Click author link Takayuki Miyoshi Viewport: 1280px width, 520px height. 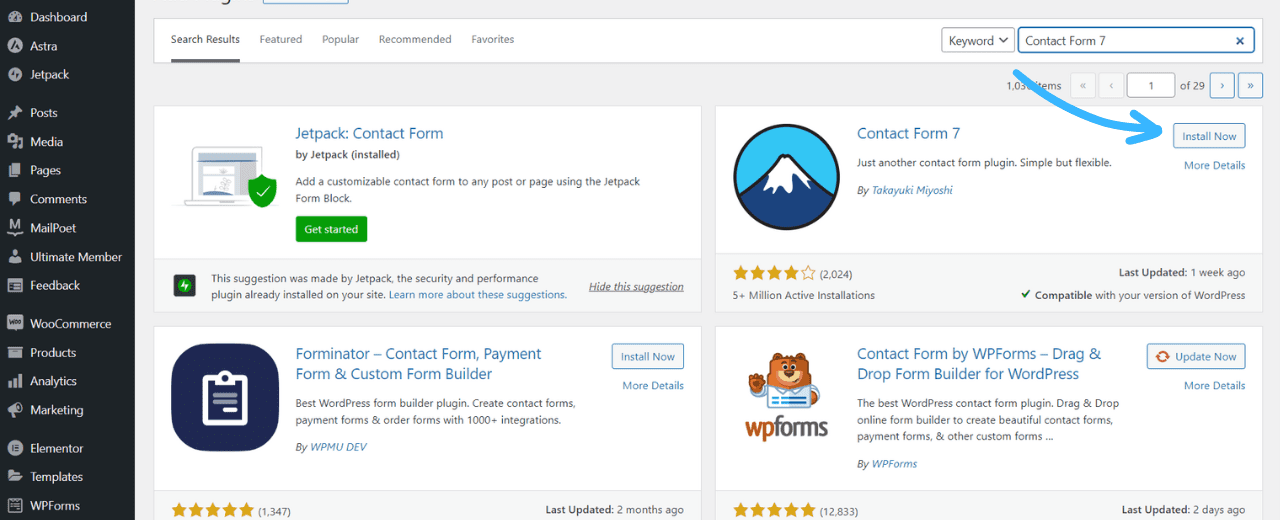(x=912, y=190)
